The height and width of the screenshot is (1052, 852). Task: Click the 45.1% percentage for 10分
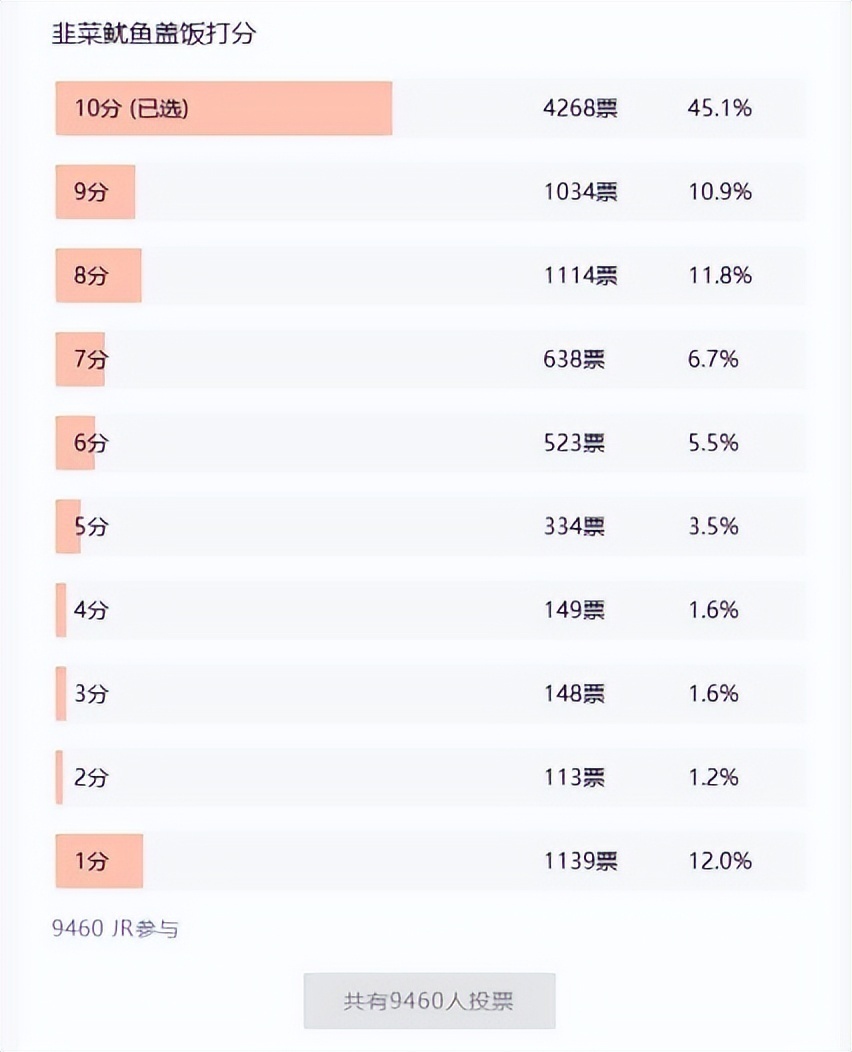[719, 108]
